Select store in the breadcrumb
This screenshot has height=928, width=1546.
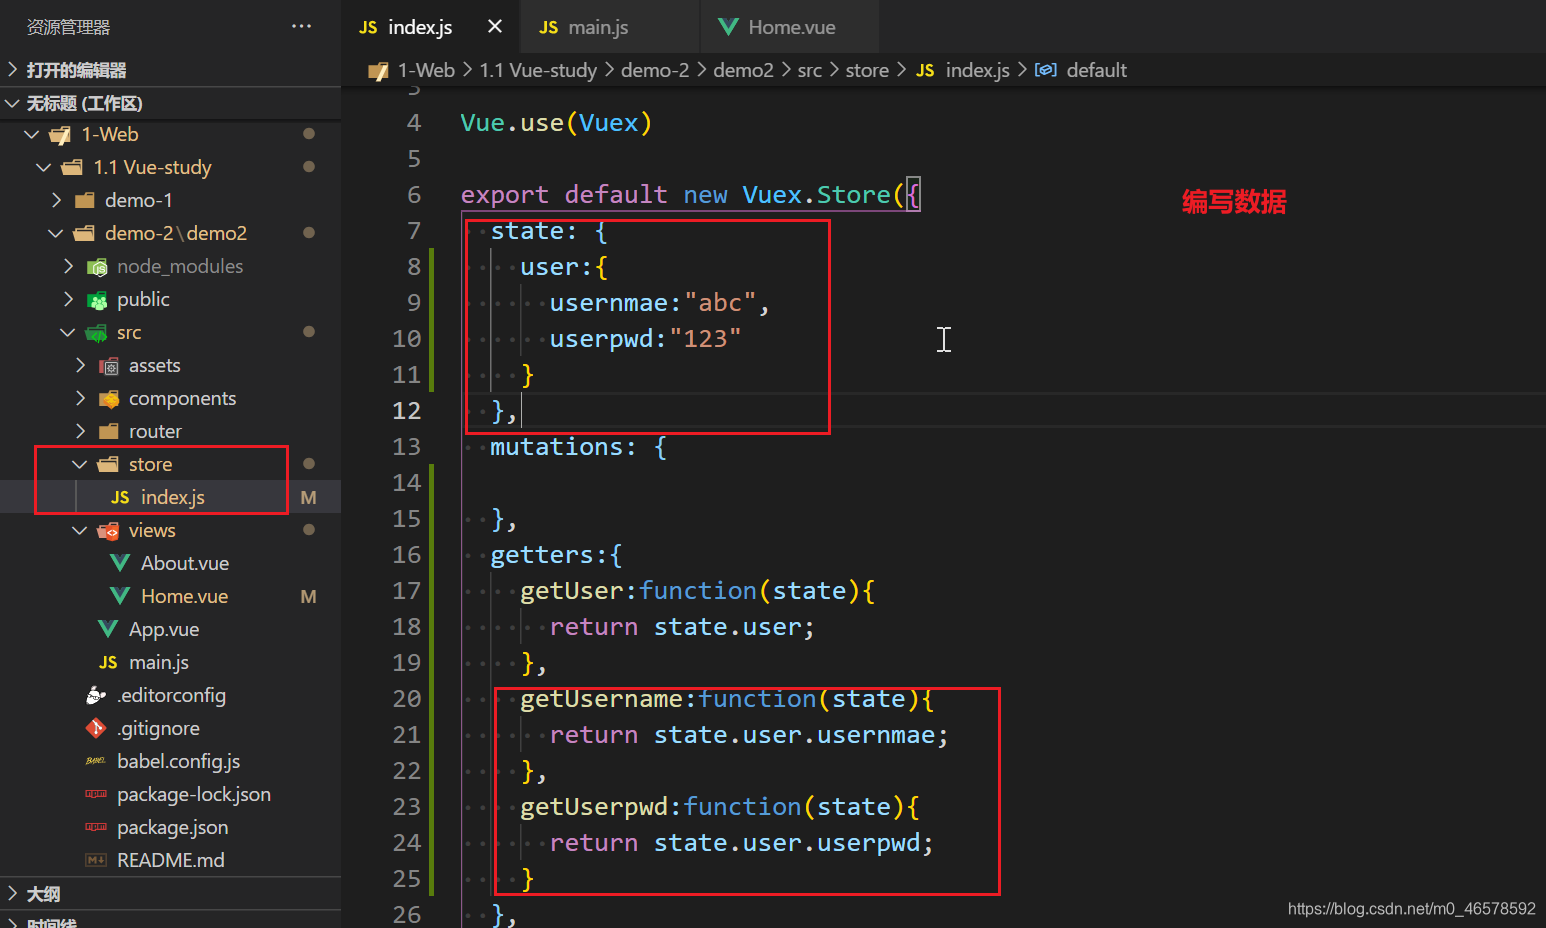(x=867, y=70)
